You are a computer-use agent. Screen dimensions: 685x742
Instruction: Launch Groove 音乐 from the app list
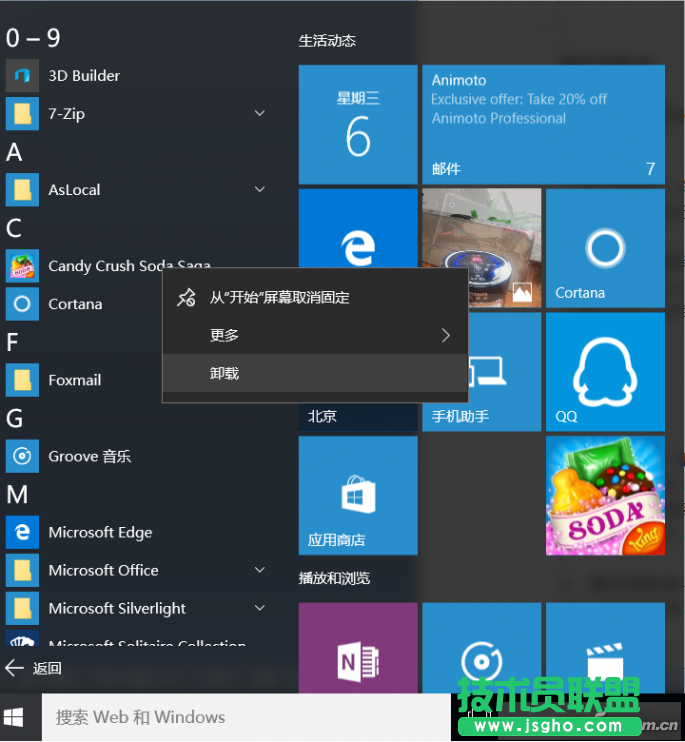tap(89, 456)
